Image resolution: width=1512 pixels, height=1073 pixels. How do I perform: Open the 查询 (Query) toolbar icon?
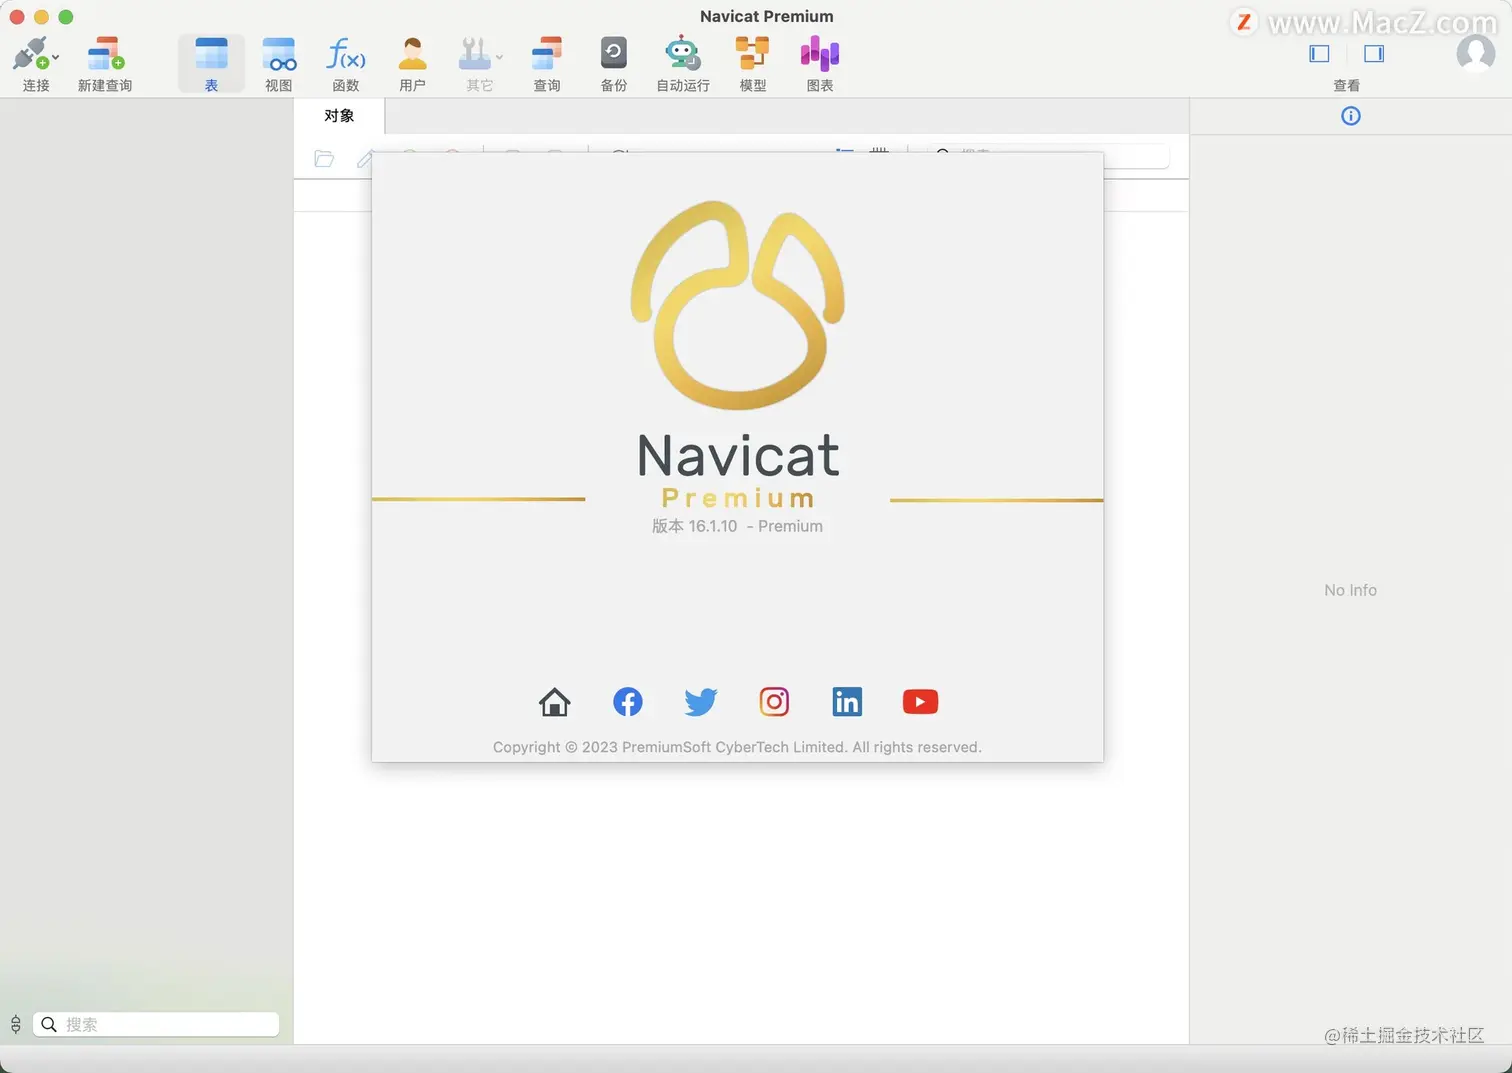[547, 53]
